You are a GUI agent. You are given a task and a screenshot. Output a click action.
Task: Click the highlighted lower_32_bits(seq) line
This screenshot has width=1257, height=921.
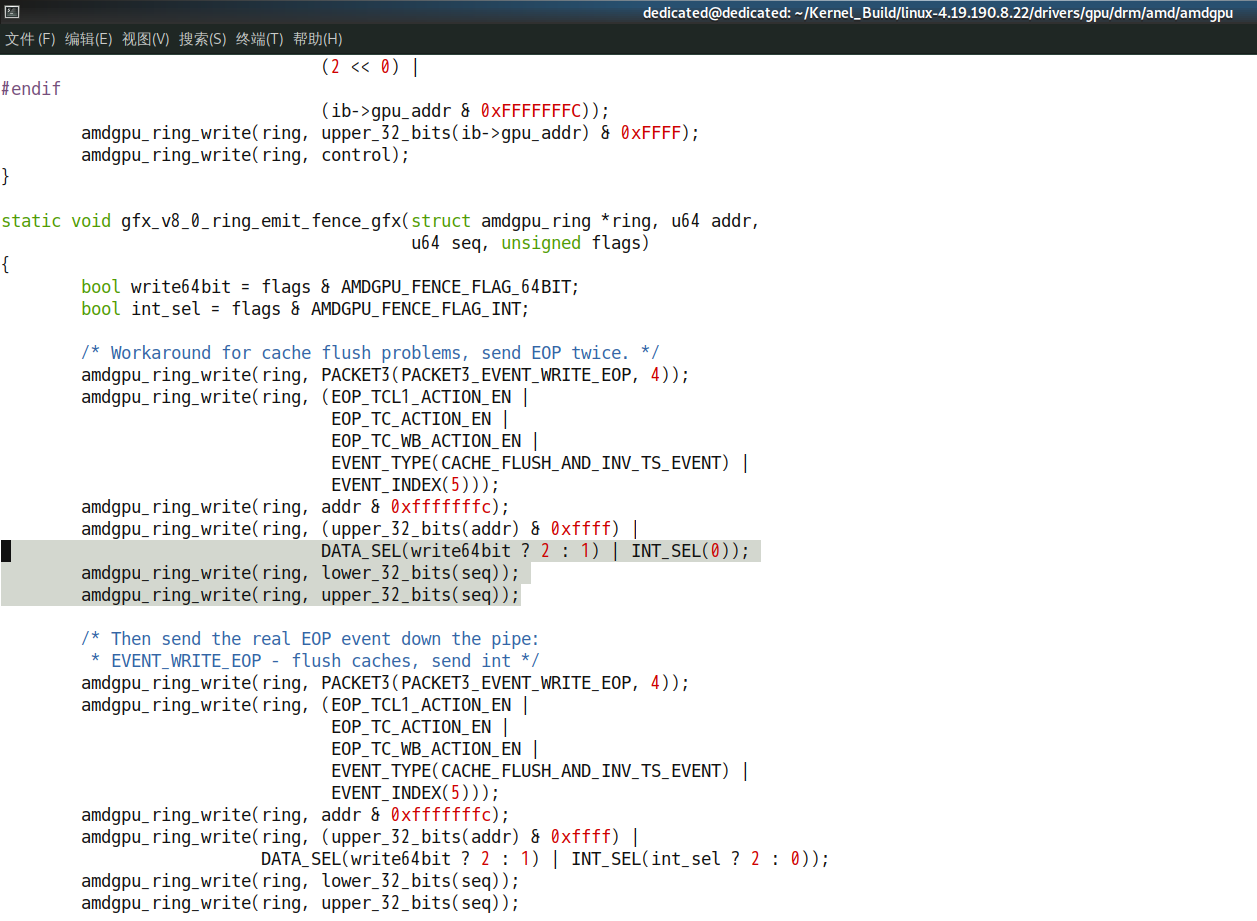(300, 573)
